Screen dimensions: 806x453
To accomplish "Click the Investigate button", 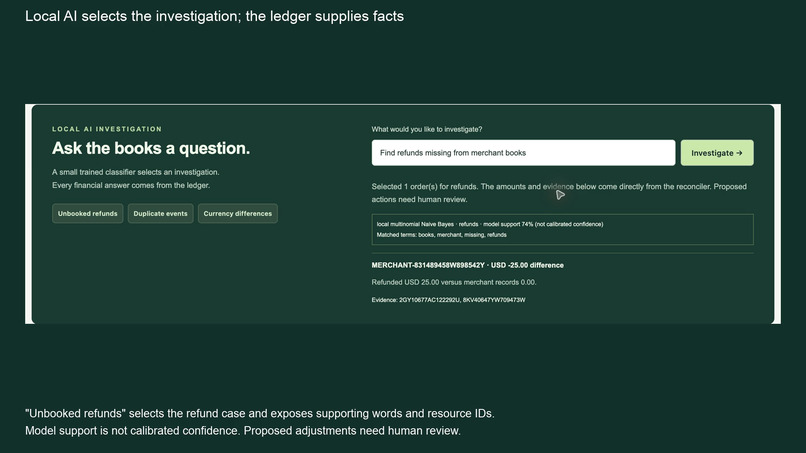I will click(717, 153).
